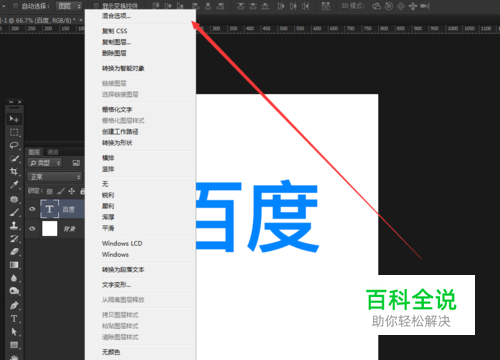Viewport: 500px width, 360px height.
Task: Click the 3D slide mode icon
Action: click(413, 6)
